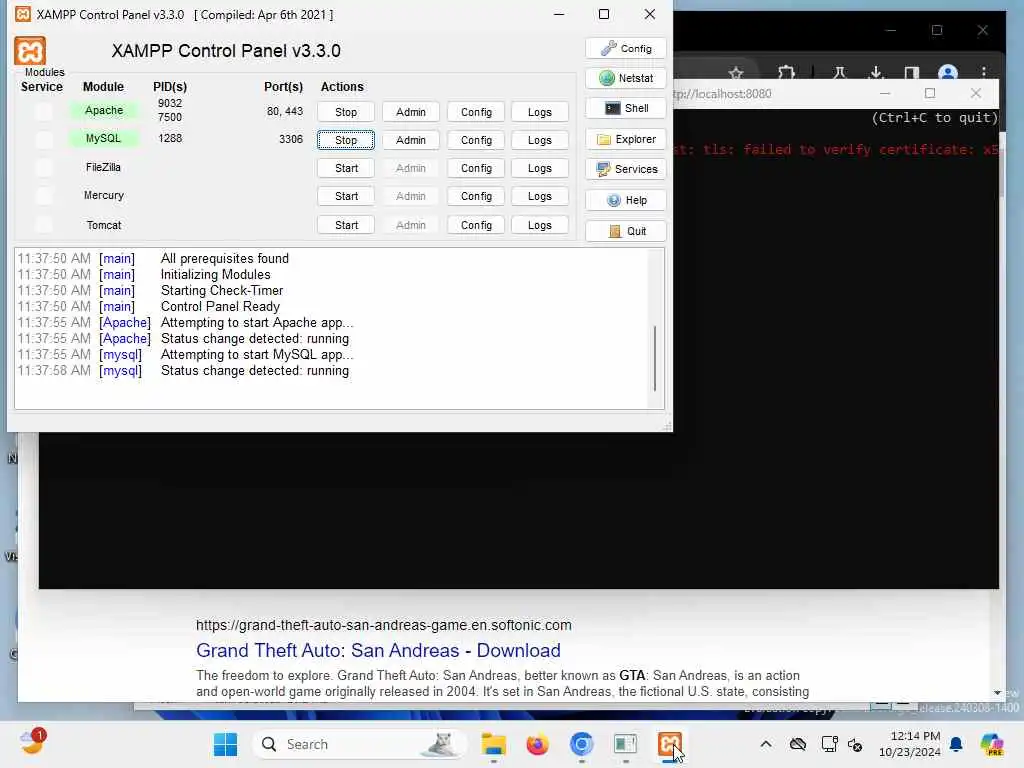1024x768 pixels.
Task: Click the OneDrive cloud tray icon
Action: pyautogui.click(x=797, y=744)
